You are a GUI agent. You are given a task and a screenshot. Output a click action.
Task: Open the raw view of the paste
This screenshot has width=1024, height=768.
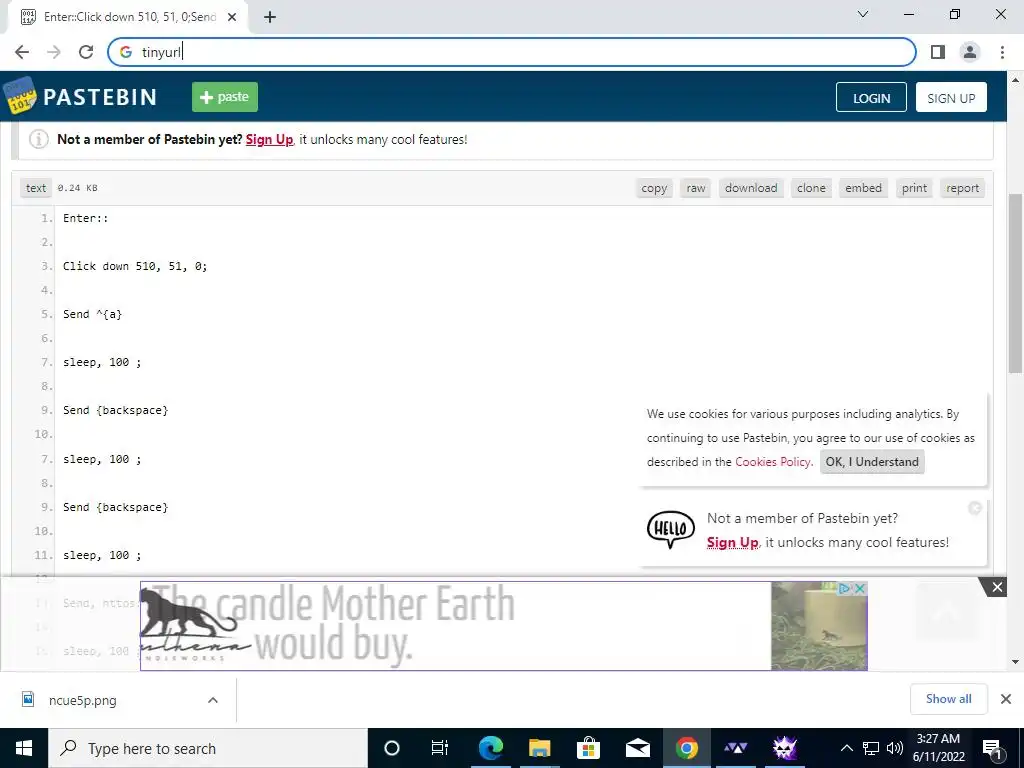696,188
